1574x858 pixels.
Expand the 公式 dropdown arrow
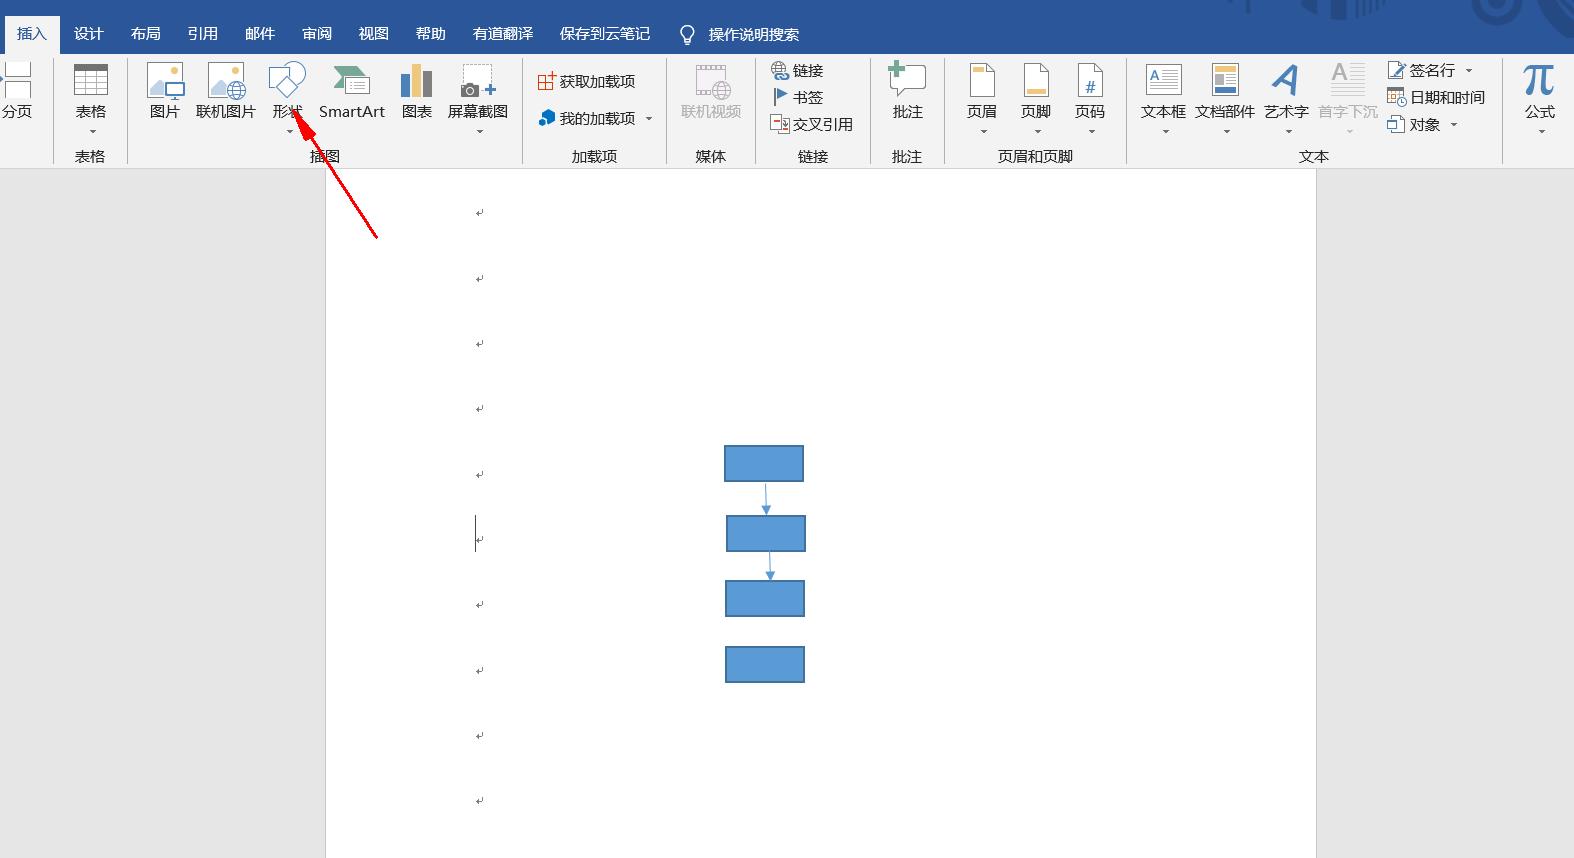[1541, 132]
